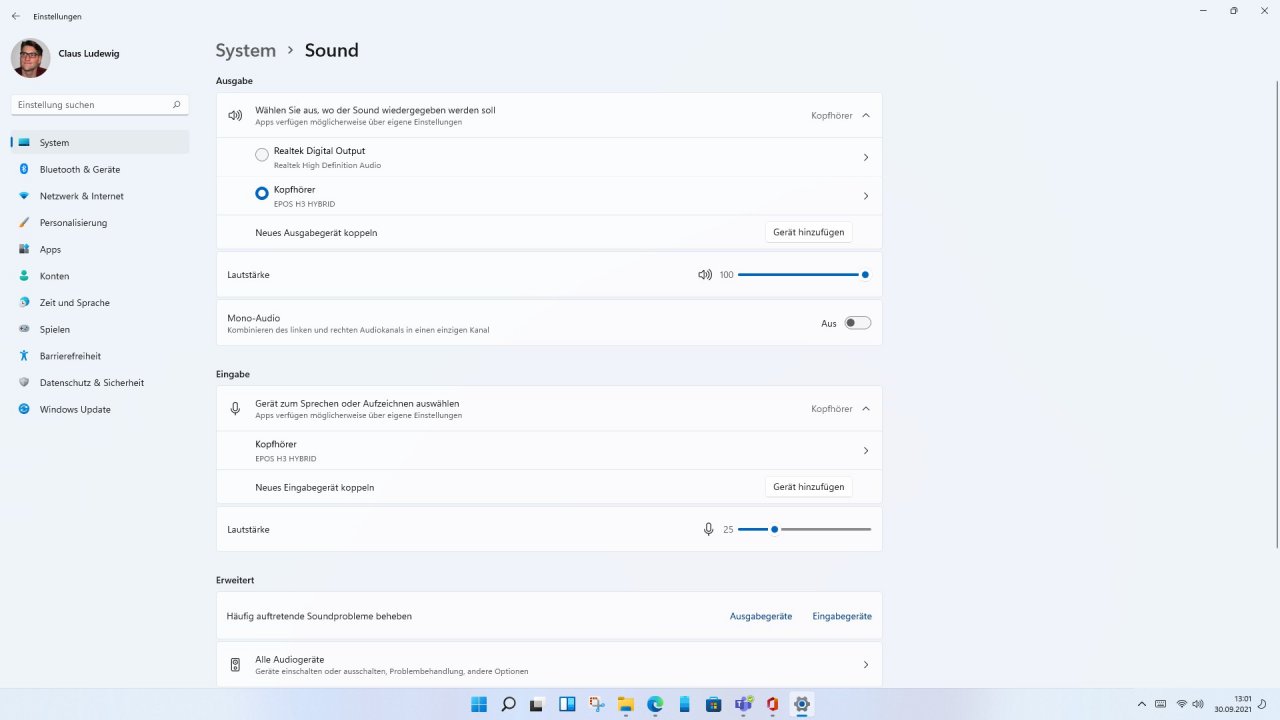This screenshot has height=720, width=1280.
Task: Launch Microsoft Edge from the taskbar
Action: 655,704
